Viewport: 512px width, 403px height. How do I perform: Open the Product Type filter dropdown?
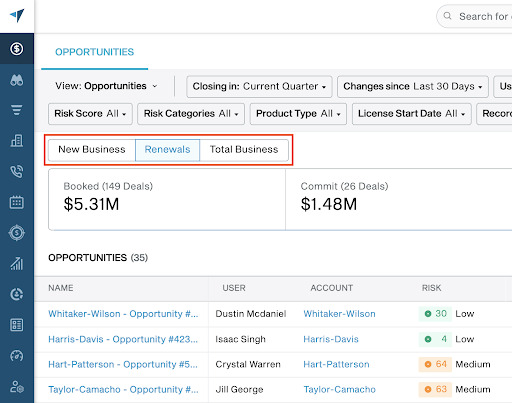(x=298, y=114)
